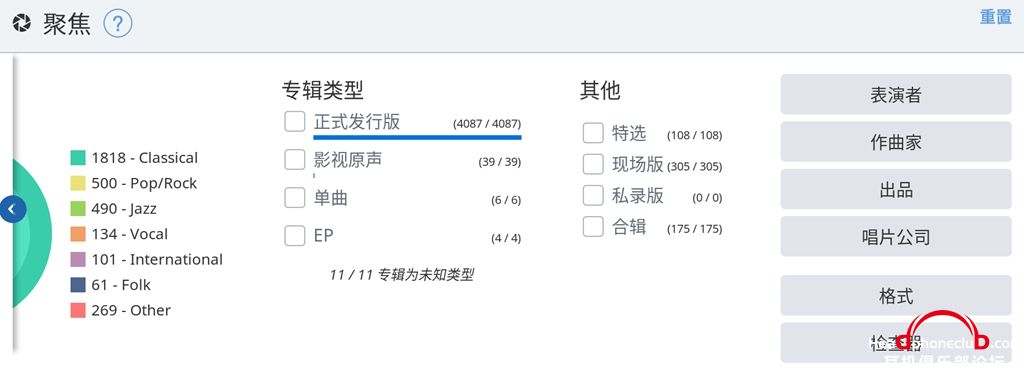Open the 作曲家 filter button

tap(895, 142)
